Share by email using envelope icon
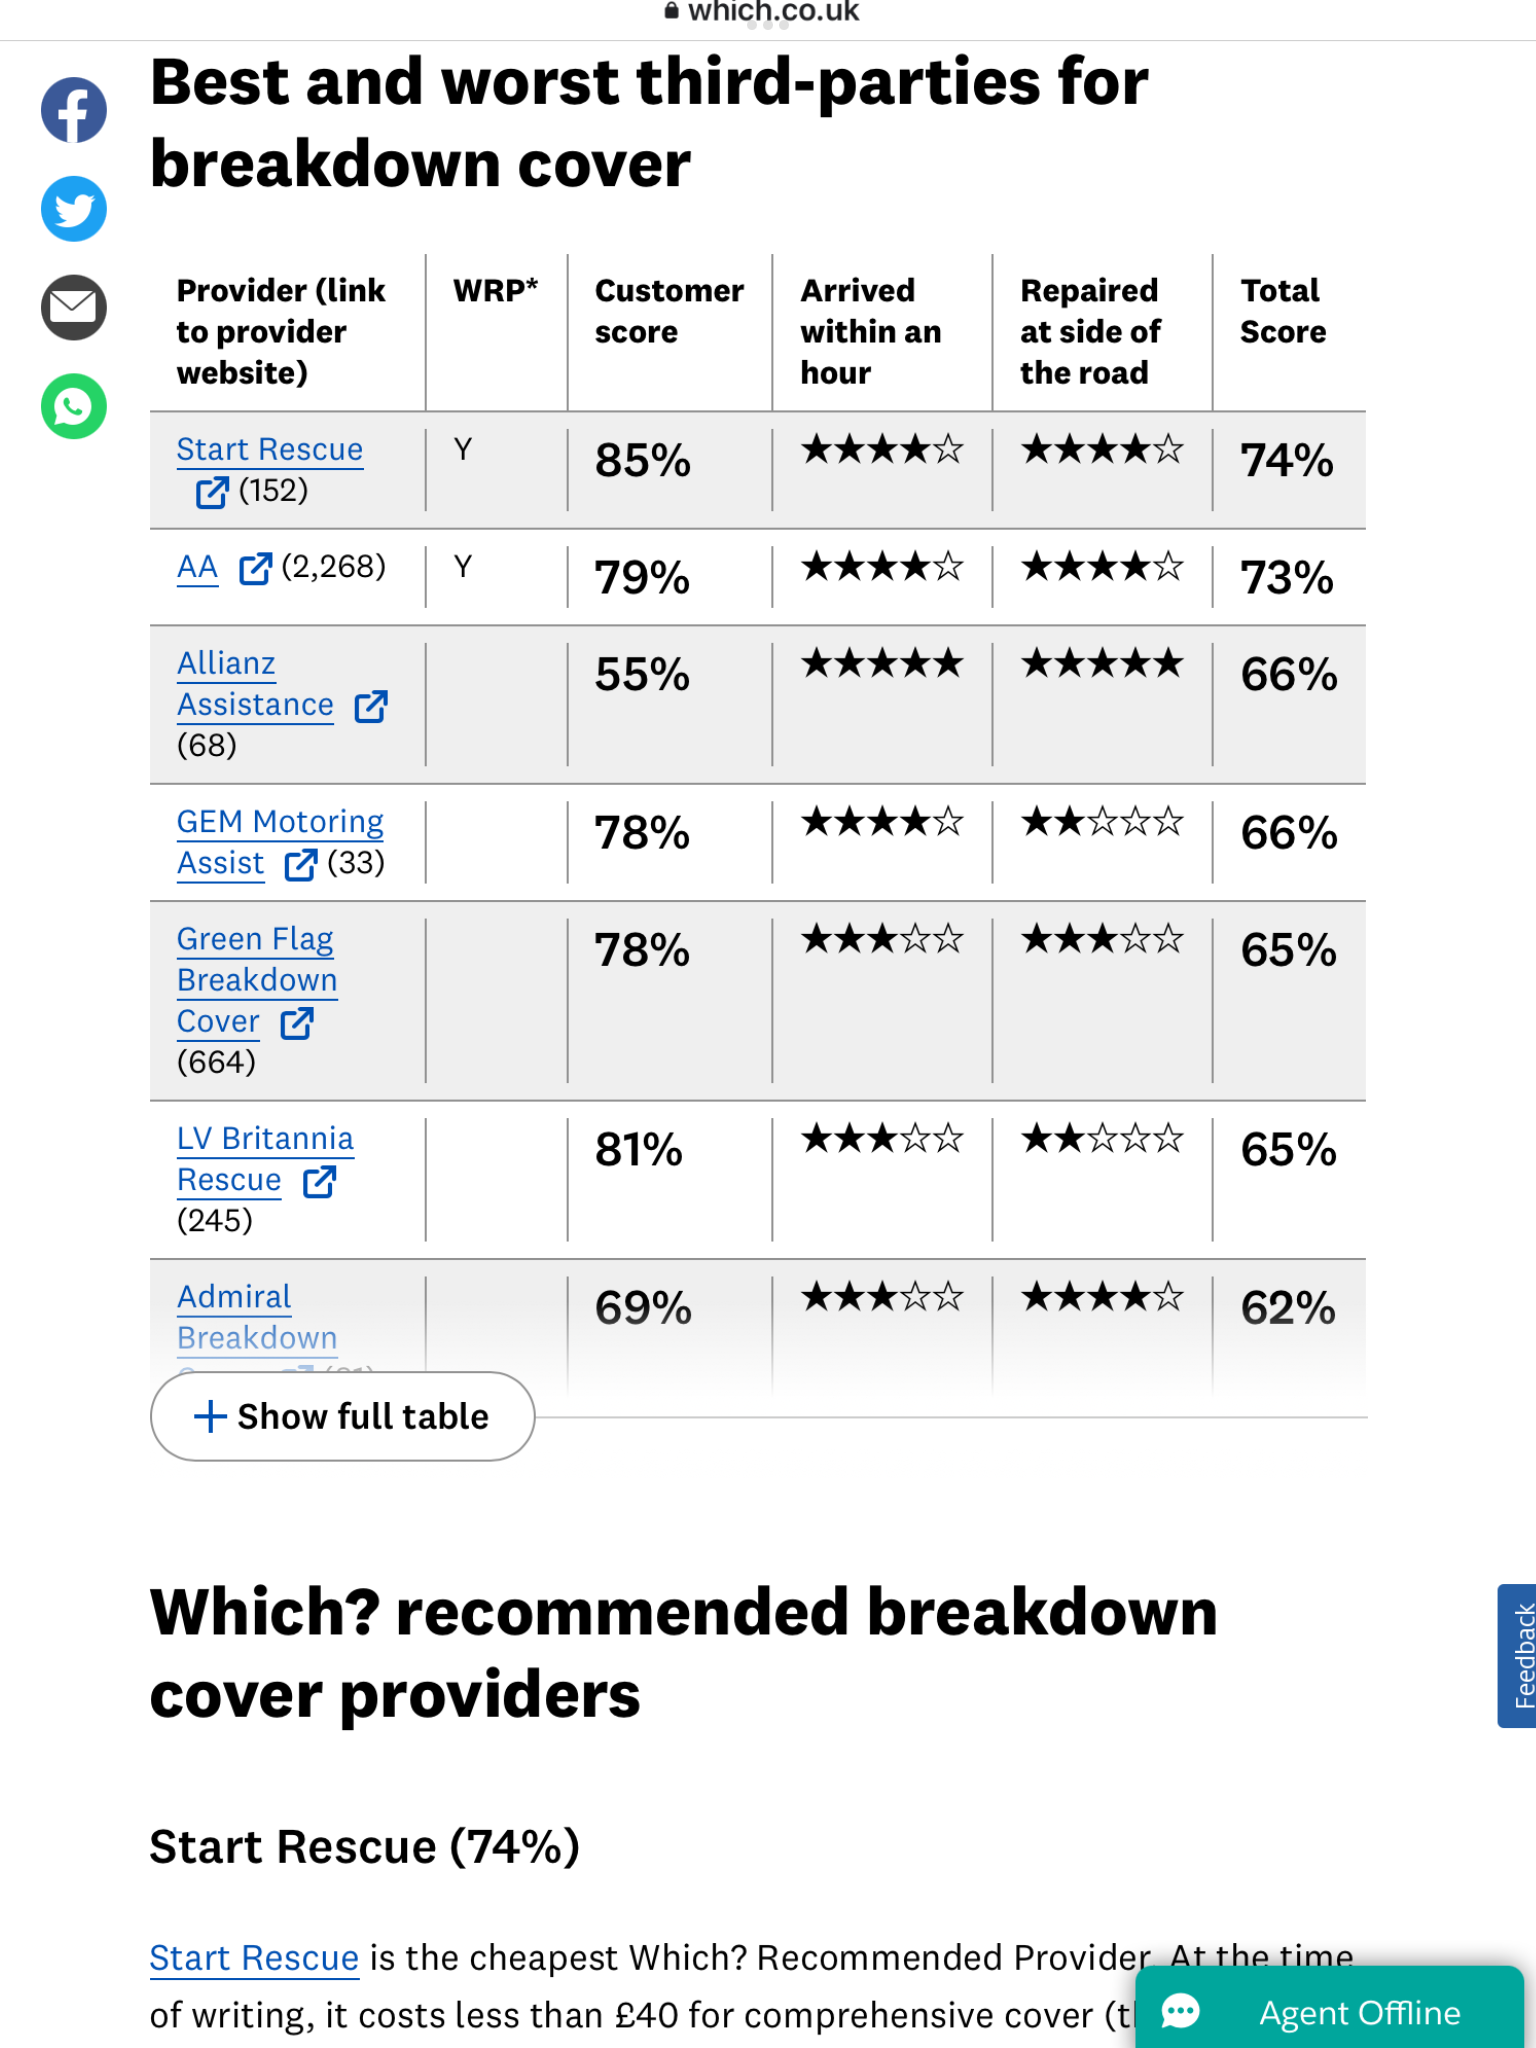Viewport: 1536px width, 2048px height. click(74, 307)
